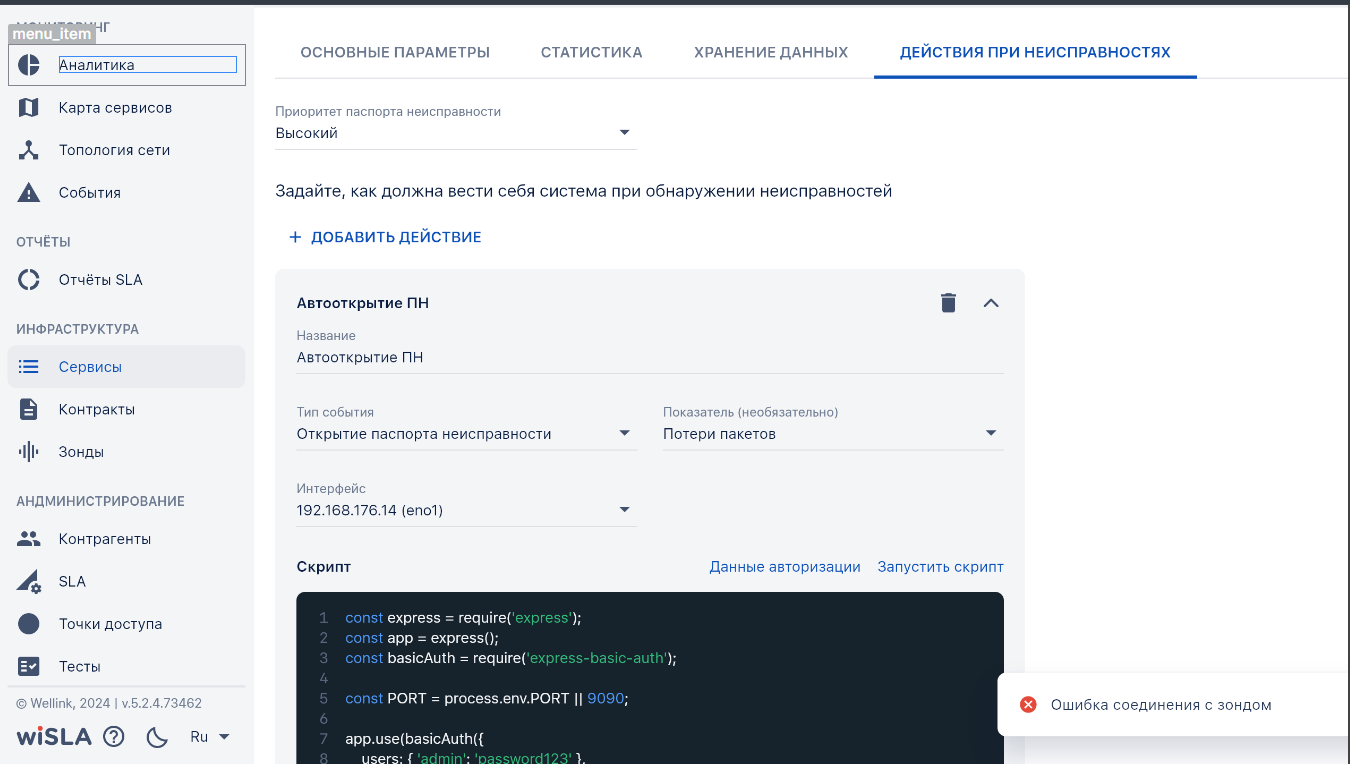Click the PORT constant line in the script
The image size is (1350, 764).
[x=488, y=698]
